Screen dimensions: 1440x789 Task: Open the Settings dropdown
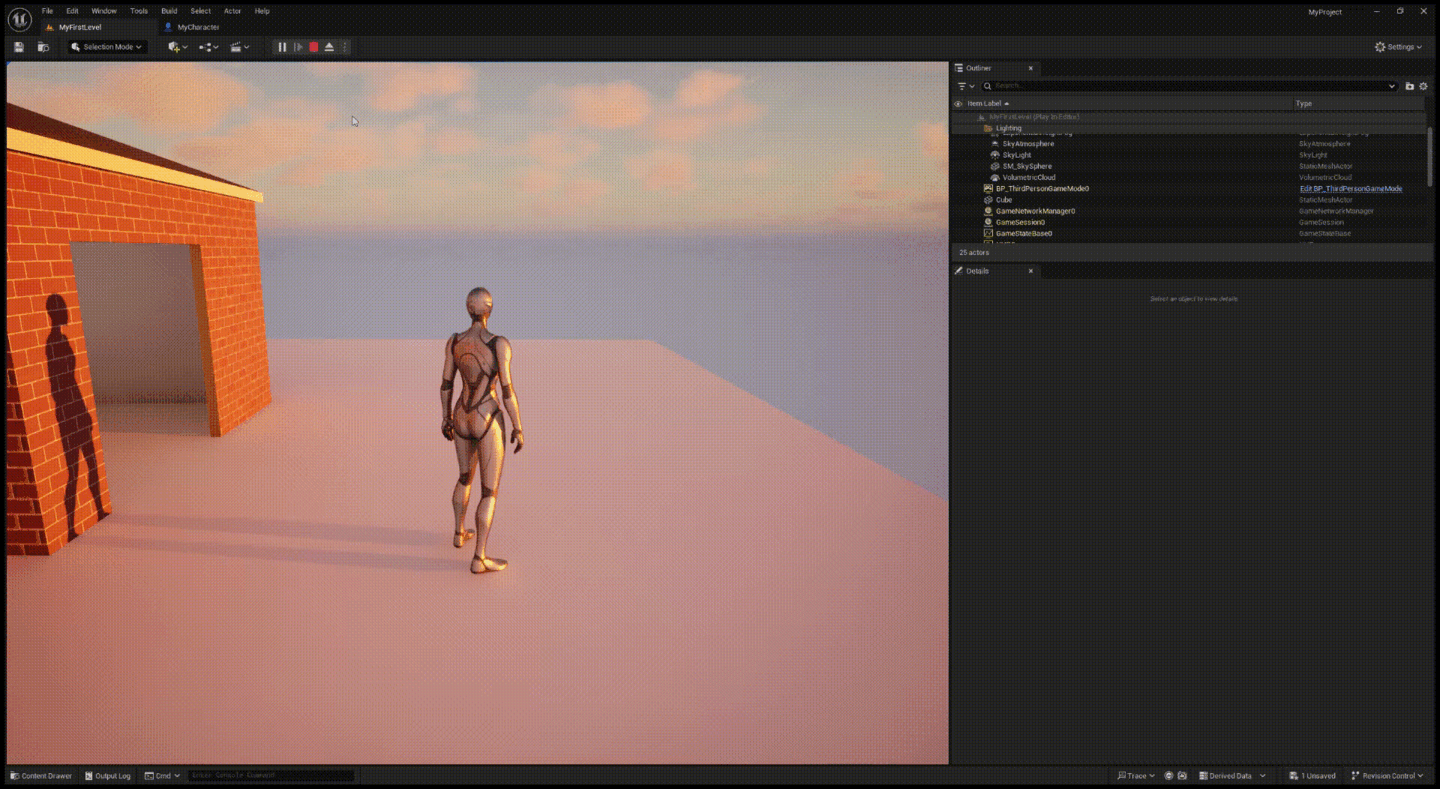pyautogui.click(x=1399, y=47)
